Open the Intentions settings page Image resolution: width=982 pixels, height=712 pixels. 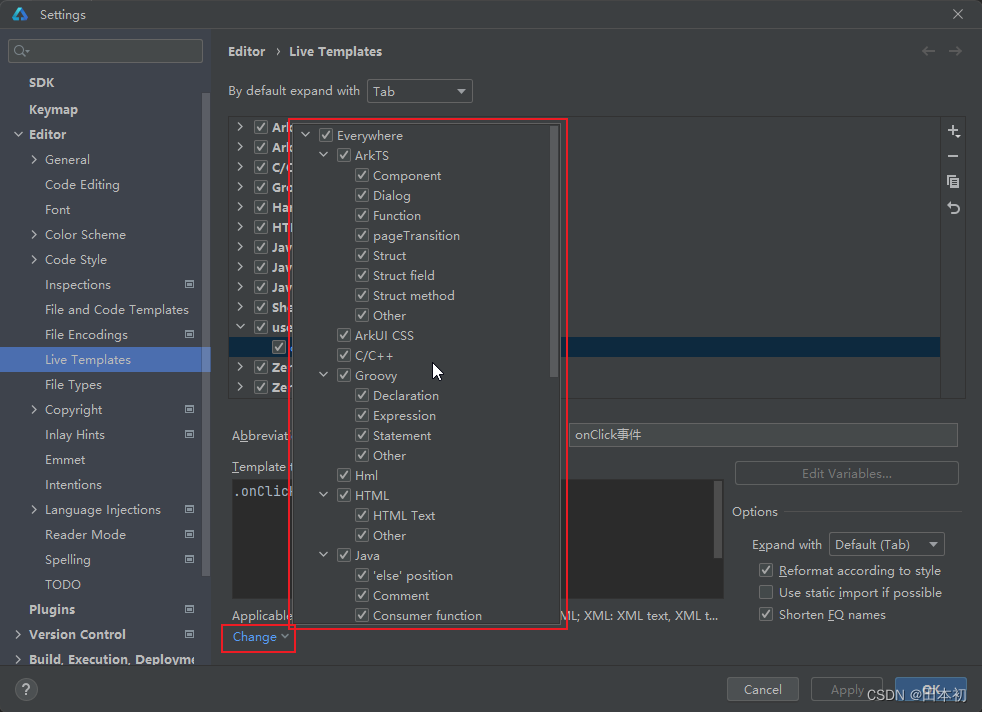(x=73, y=485)
